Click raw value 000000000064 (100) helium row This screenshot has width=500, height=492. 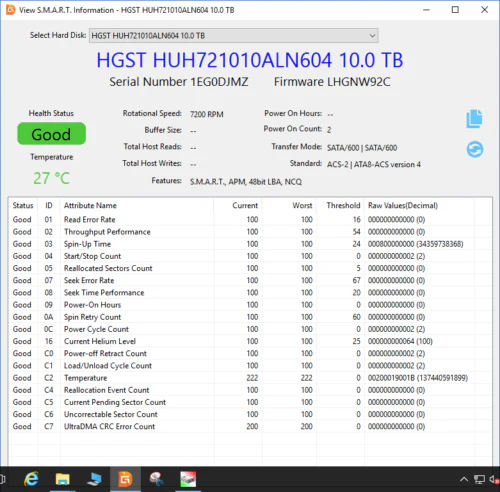coord(400,341)
